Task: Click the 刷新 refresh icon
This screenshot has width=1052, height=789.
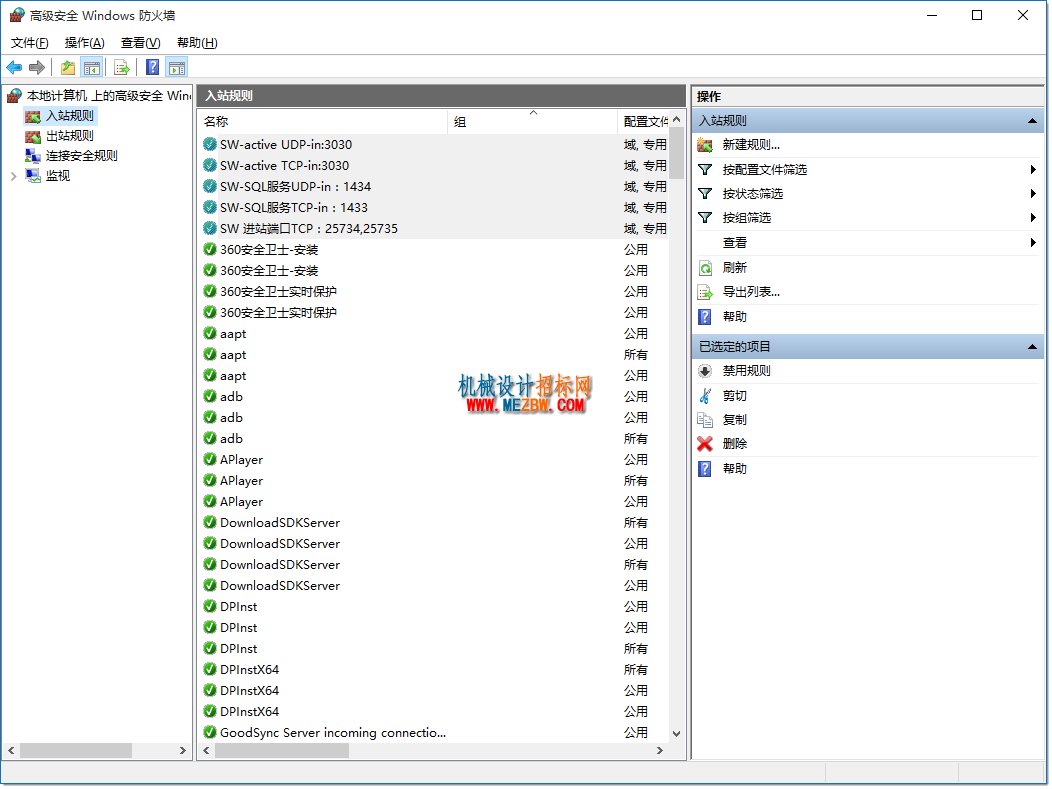Action: pos(704,268)
